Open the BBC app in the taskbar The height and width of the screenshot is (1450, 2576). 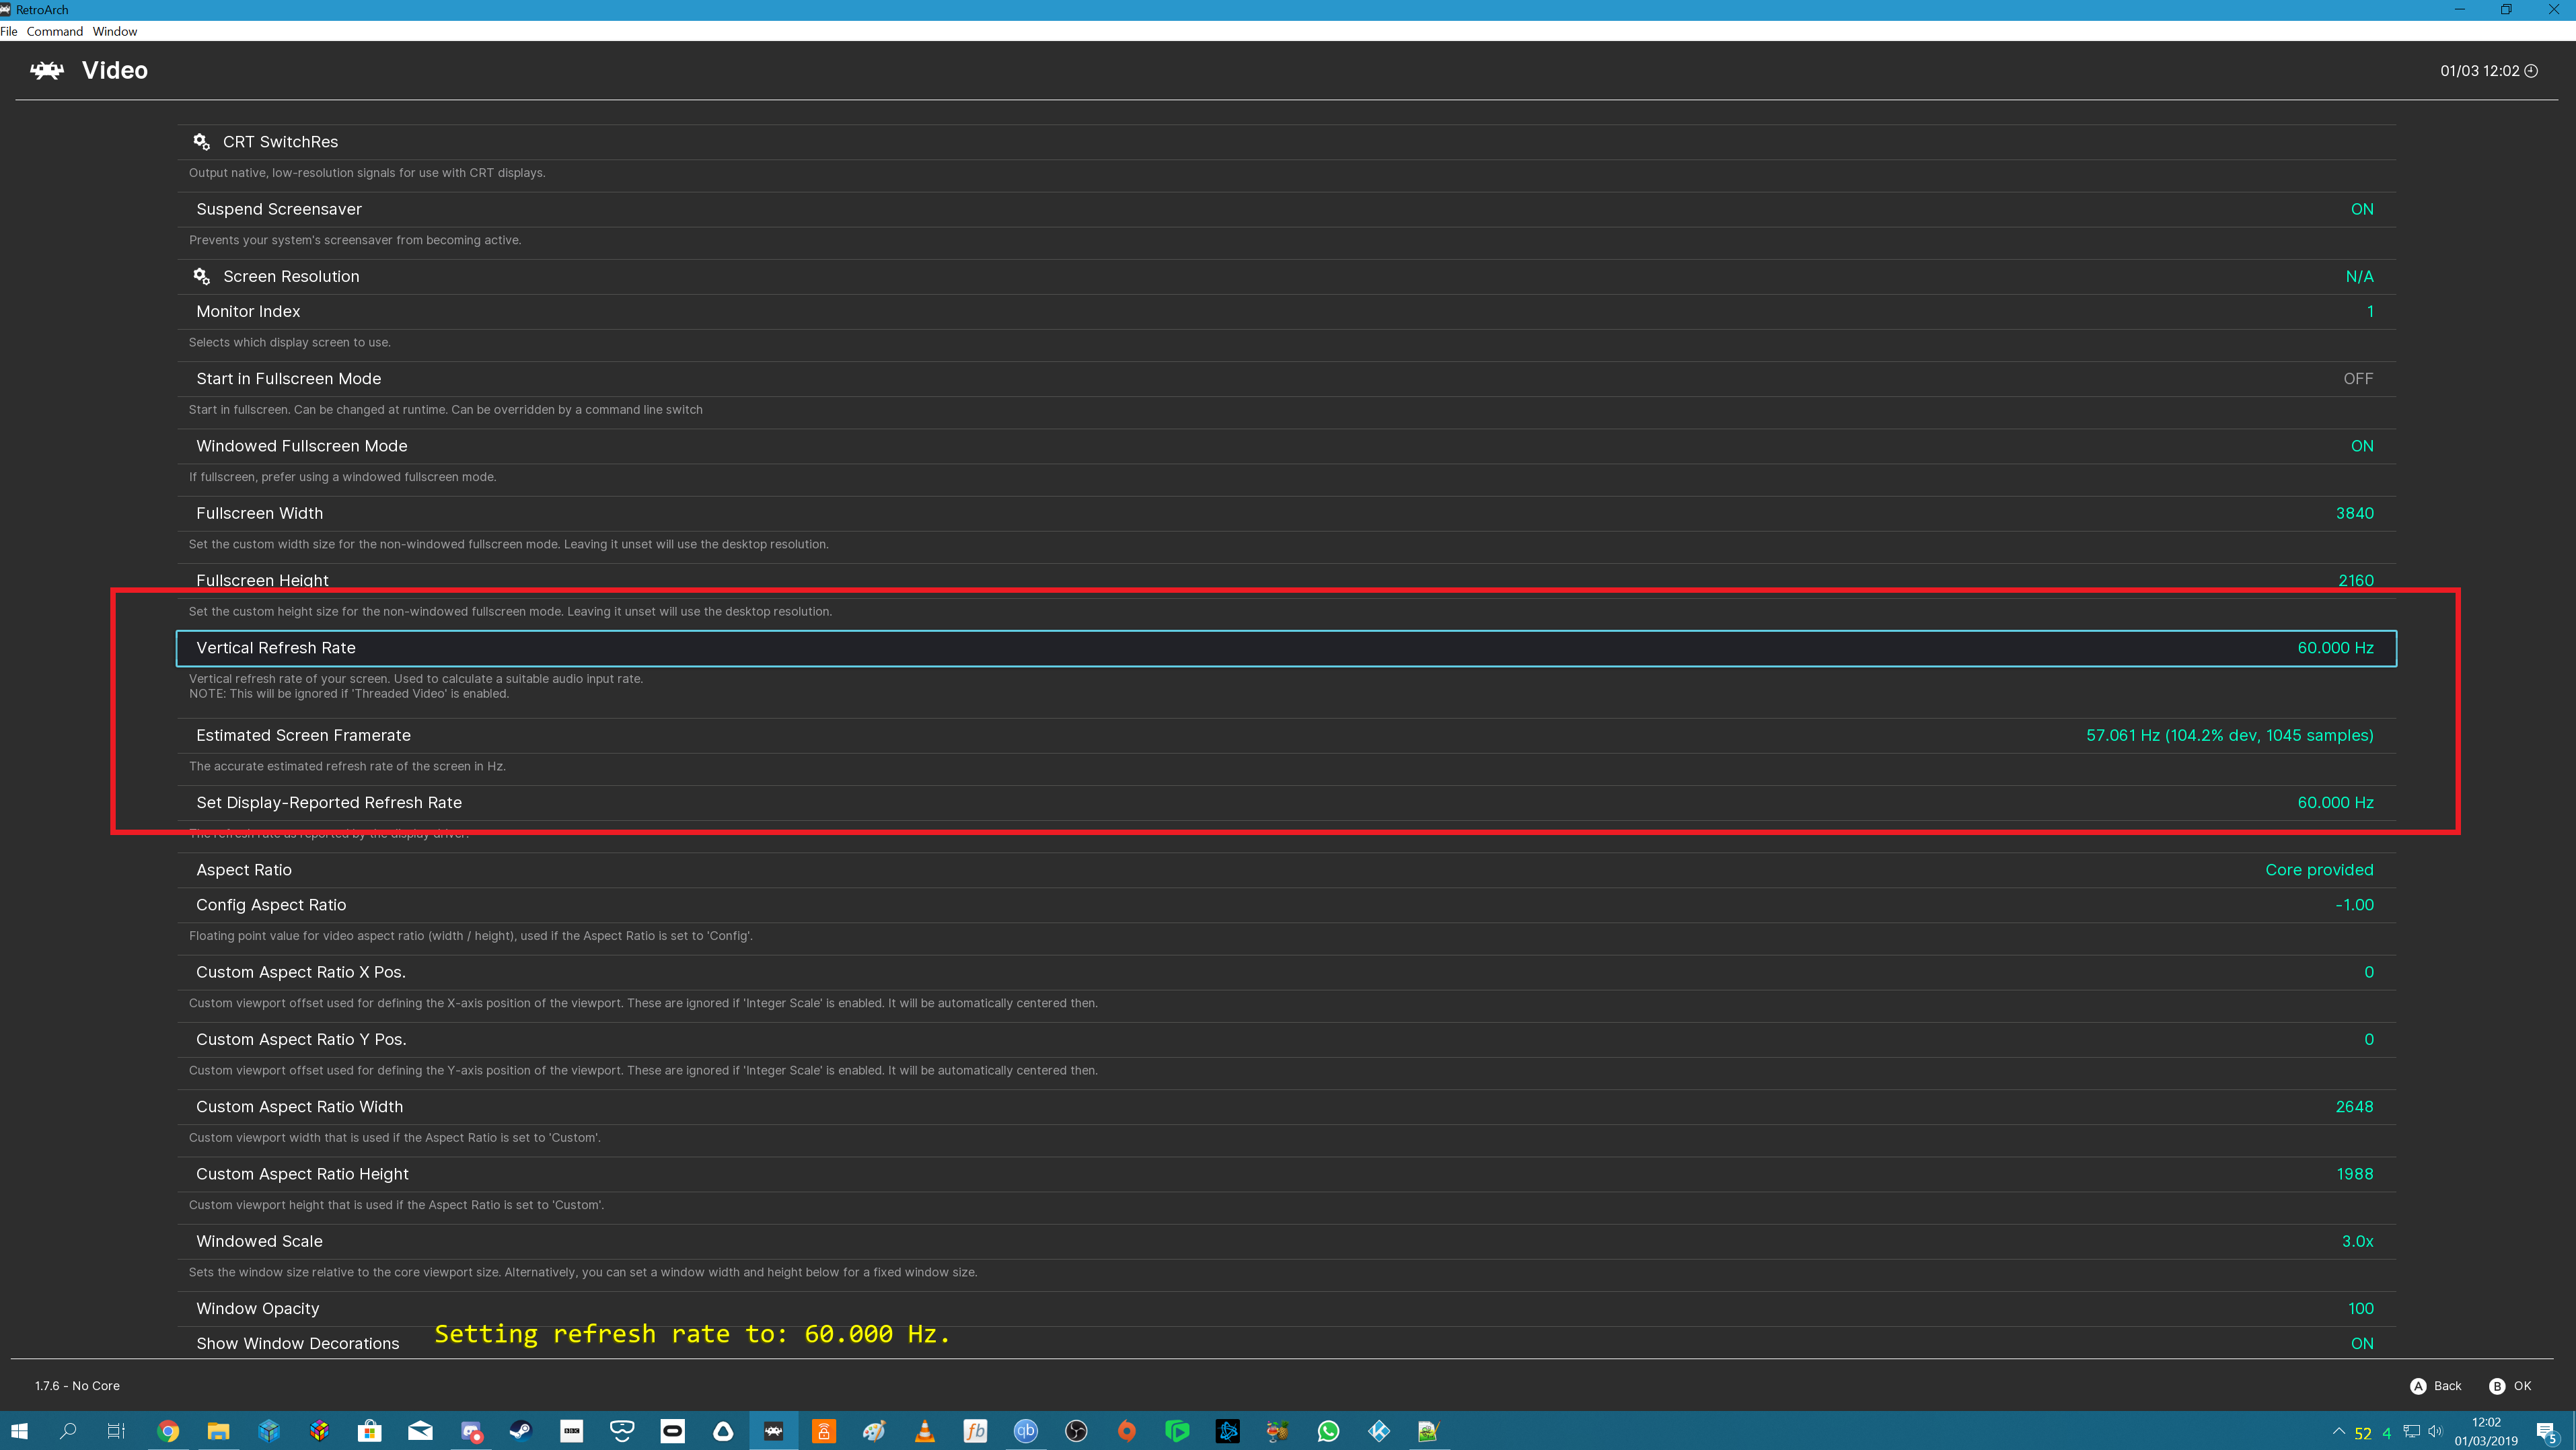(572, 1431)
